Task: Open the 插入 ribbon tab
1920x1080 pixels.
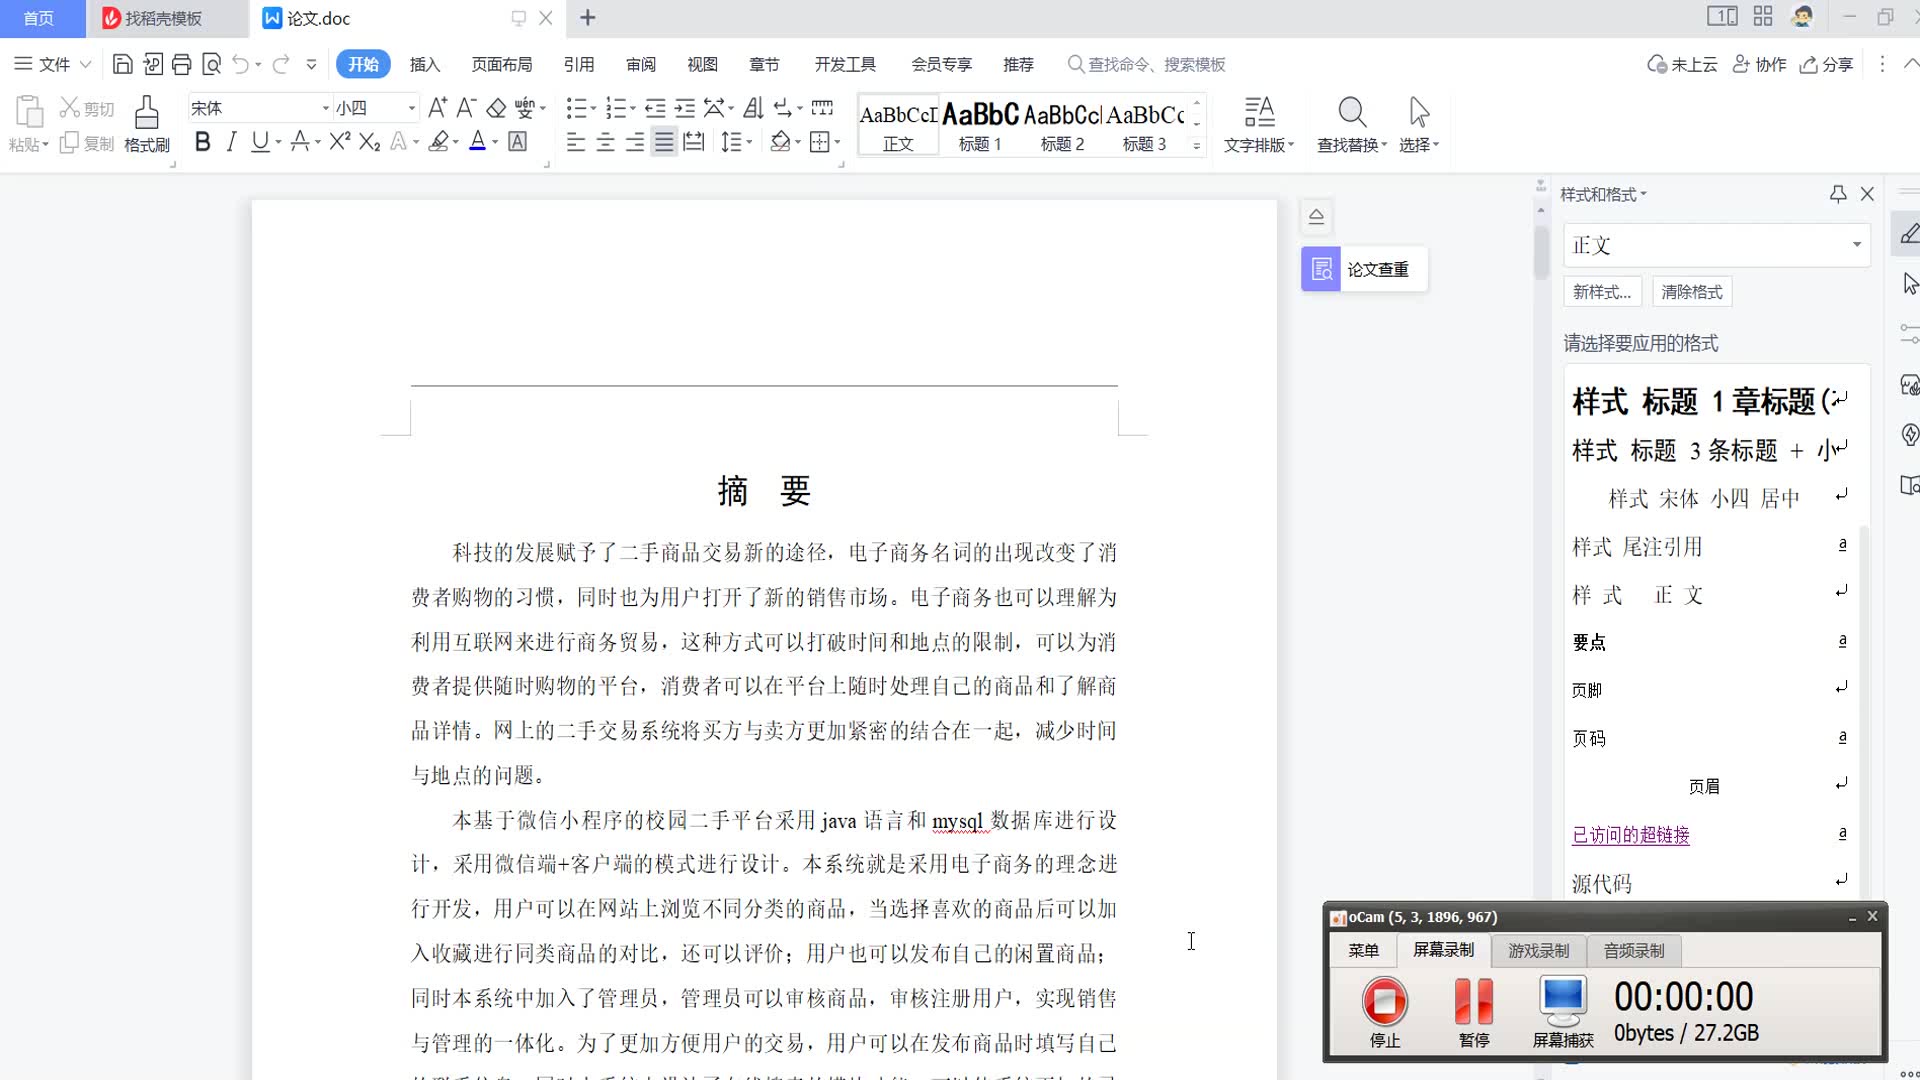Action: [x=424, y=65]
